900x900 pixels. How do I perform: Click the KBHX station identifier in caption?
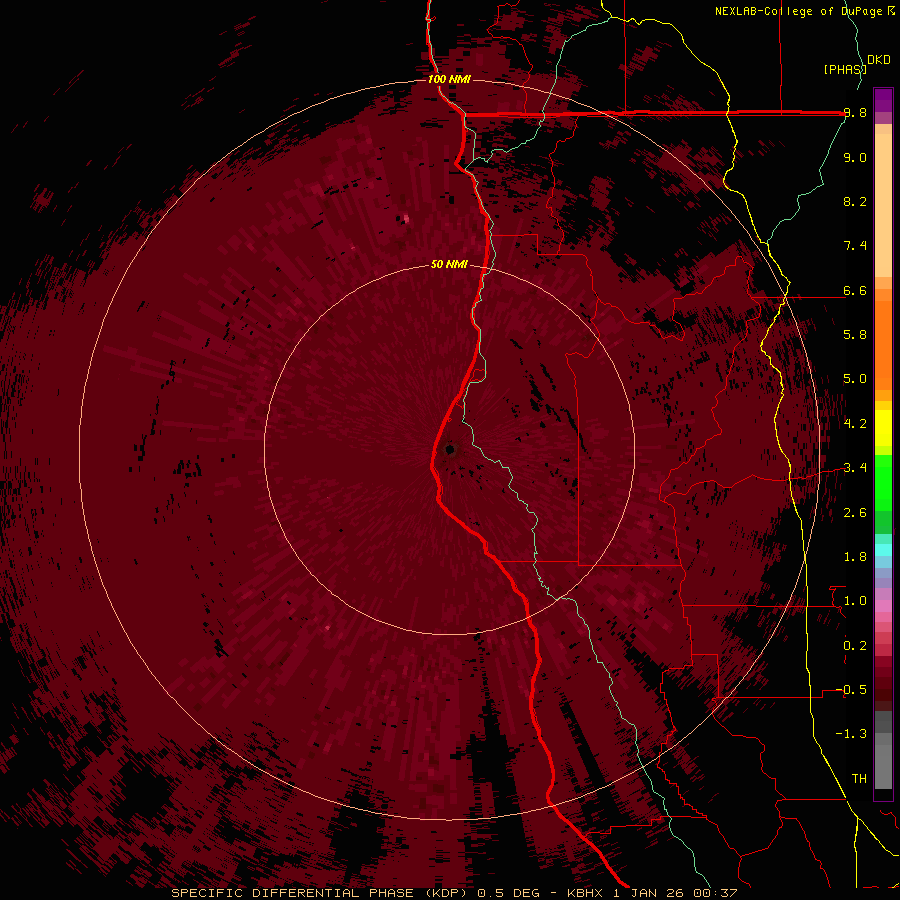click(587, 893)
